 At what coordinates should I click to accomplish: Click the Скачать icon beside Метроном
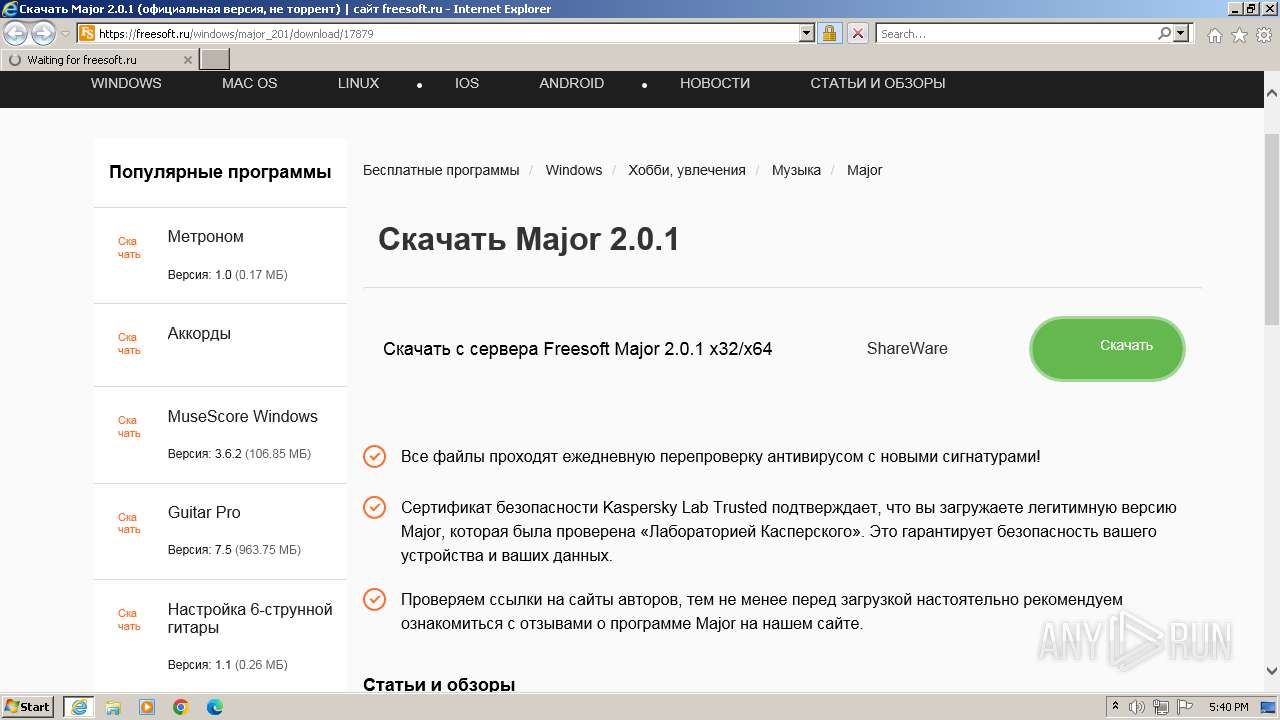[129, 248]
